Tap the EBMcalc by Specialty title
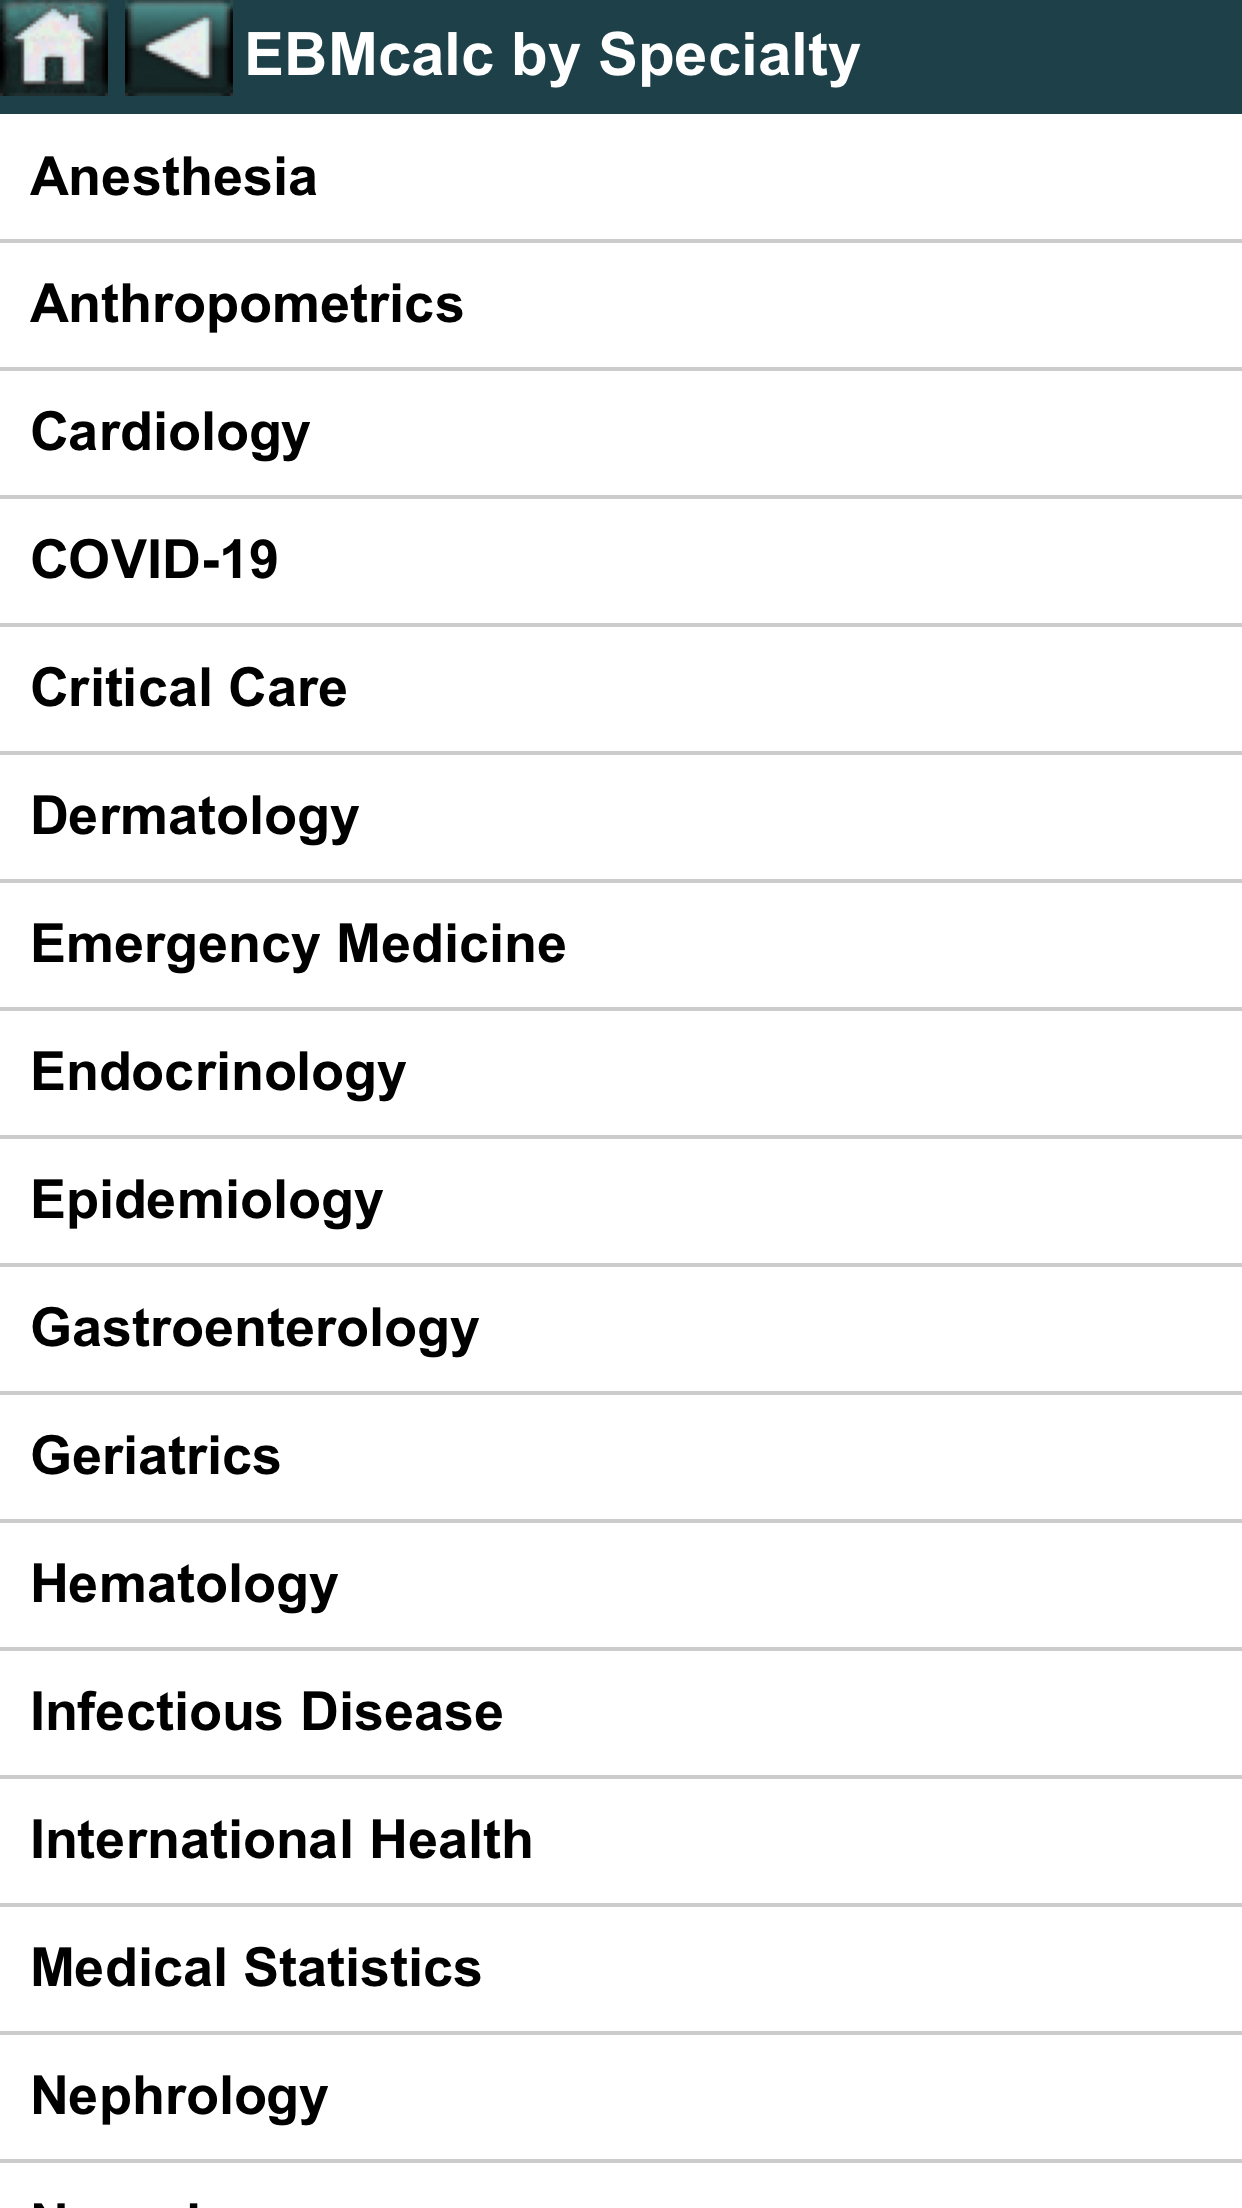This screenshot has width=1242, height=2208. point(552,54)
